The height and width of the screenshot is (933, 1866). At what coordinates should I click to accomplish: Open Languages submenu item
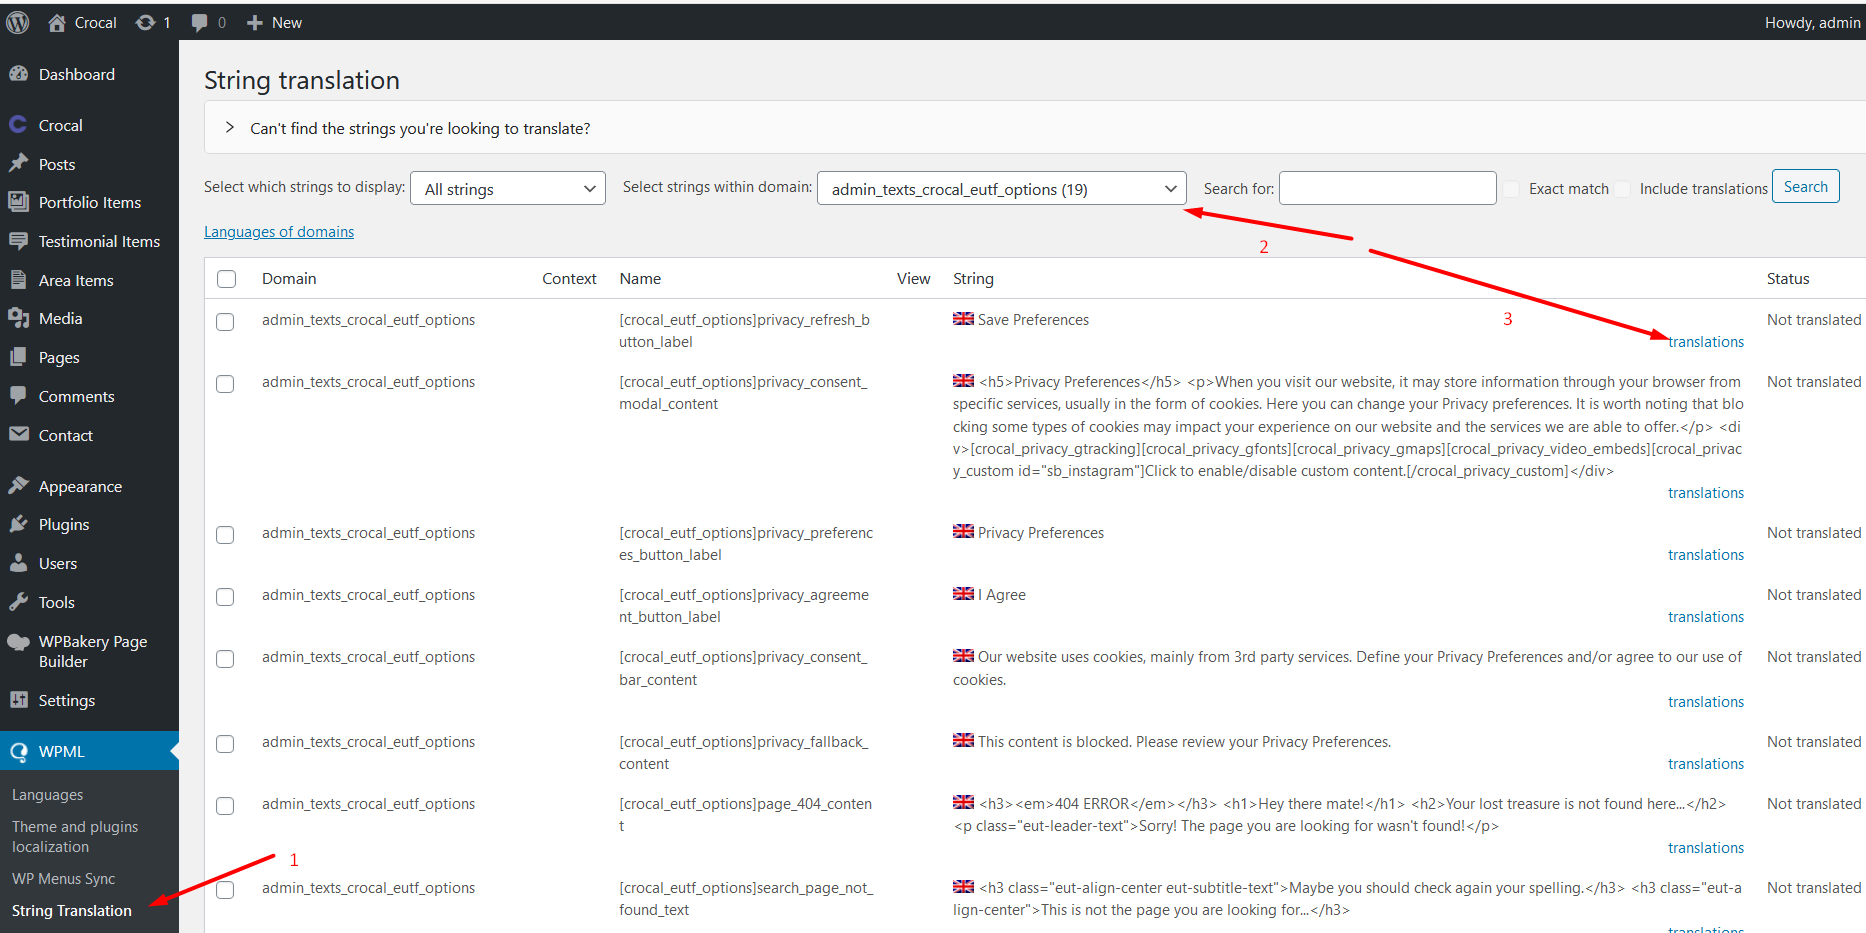pos(48,795)
